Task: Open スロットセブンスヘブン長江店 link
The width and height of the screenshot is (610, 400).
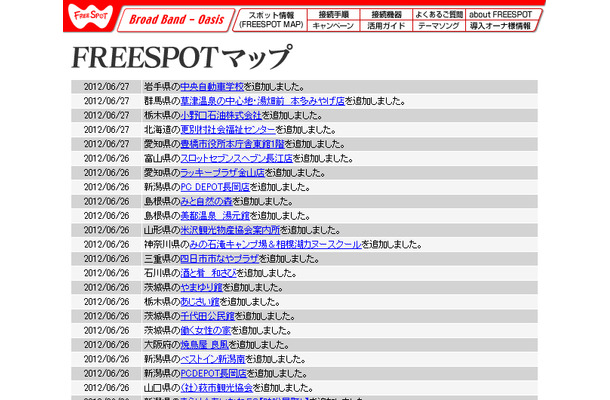Action: (x=237, y=158)
